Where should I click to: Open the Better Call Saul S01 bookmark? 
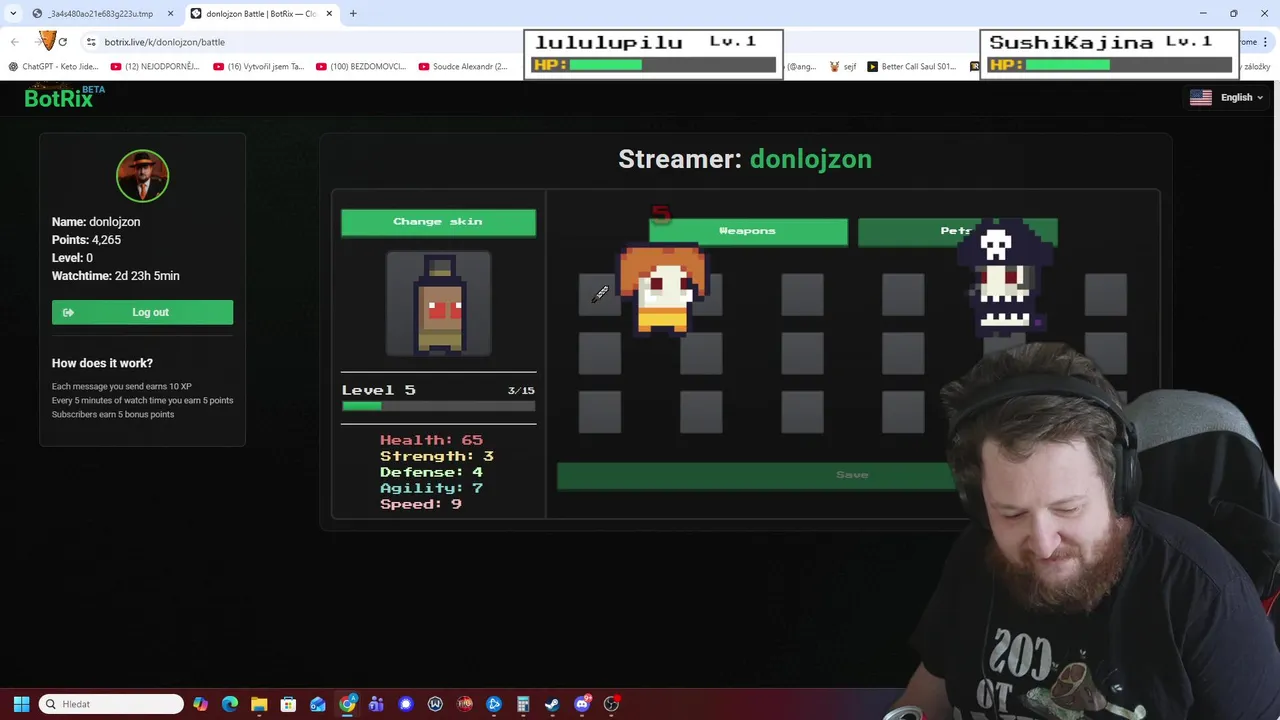912,66
